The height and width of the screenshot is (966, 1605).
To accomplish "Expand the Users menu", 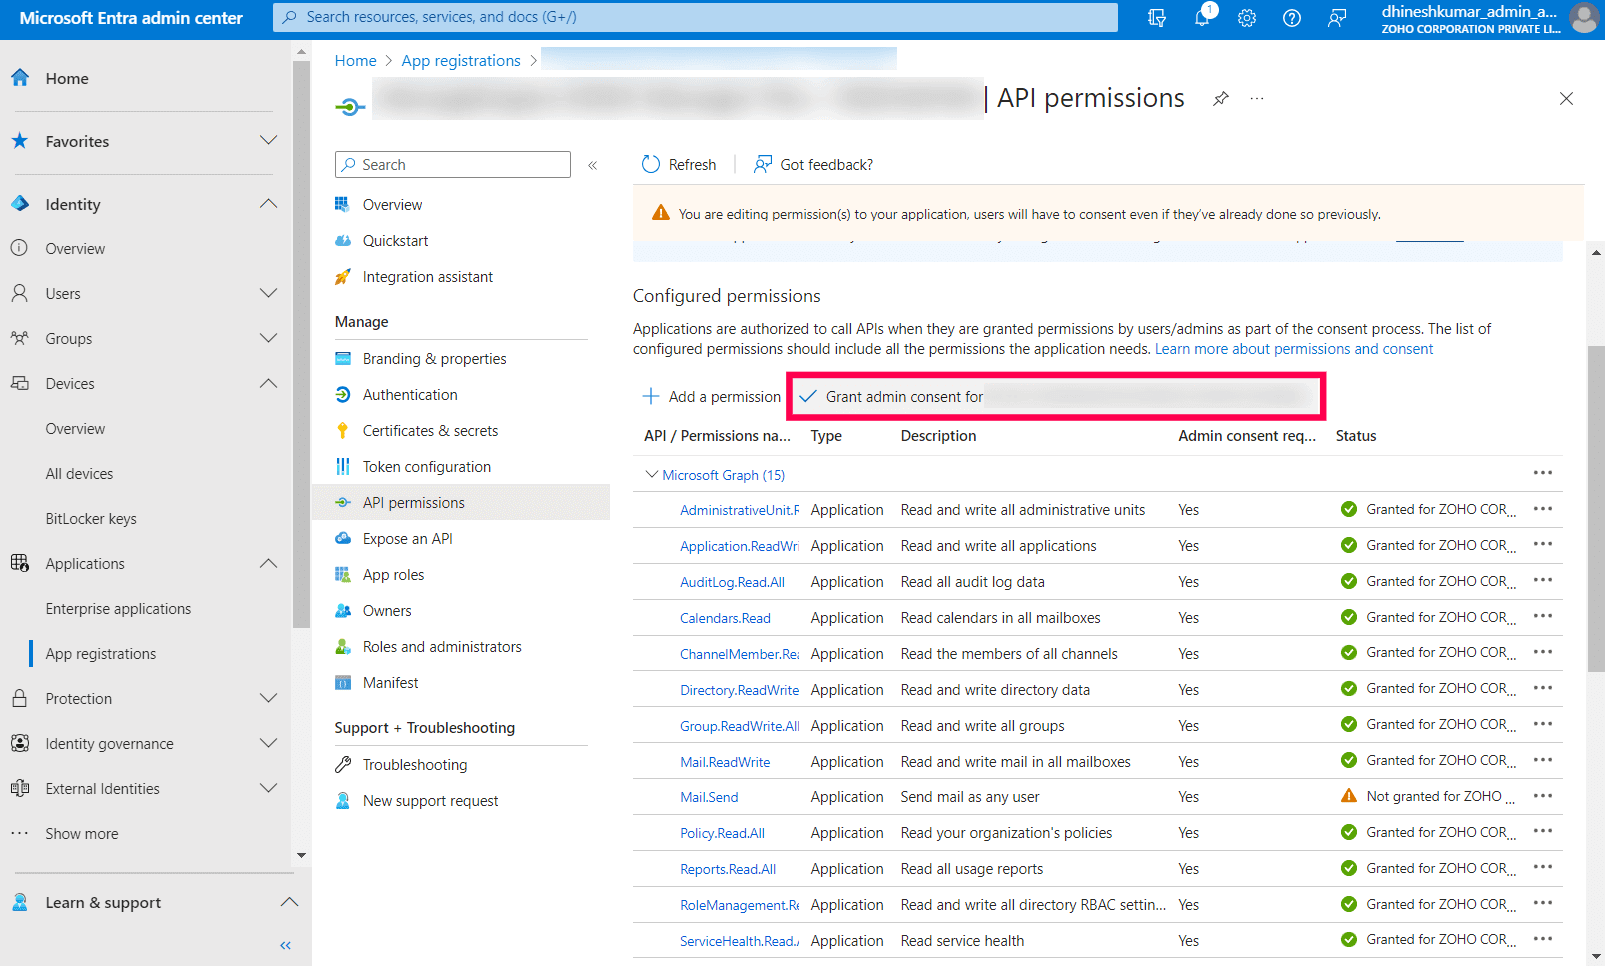I will pos(268,293).
